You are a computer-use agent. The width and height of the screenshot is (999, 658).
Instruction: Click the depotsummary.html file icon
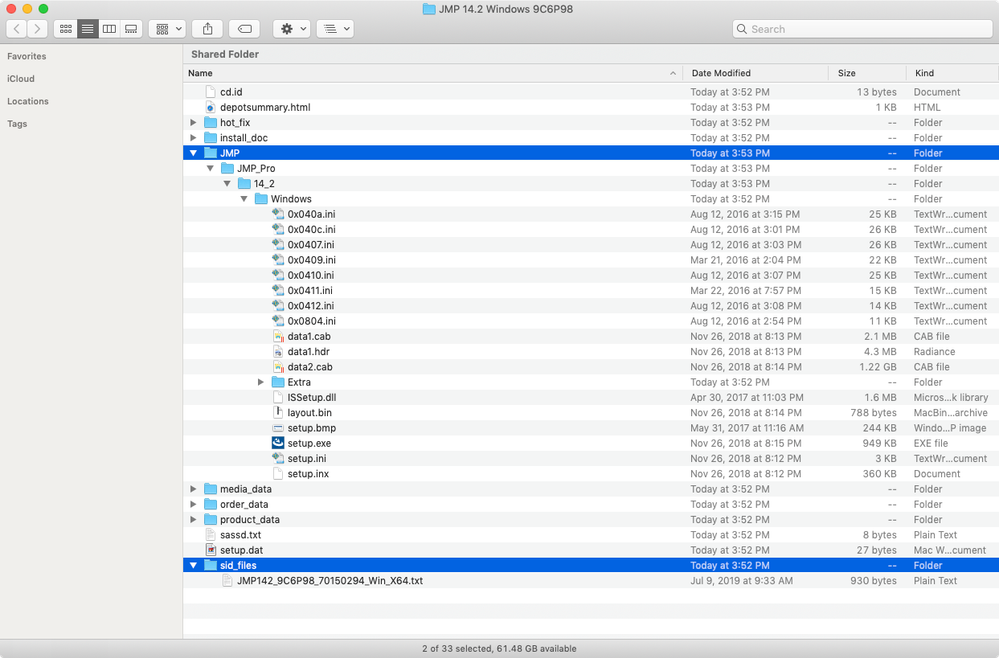coord(210,107)
